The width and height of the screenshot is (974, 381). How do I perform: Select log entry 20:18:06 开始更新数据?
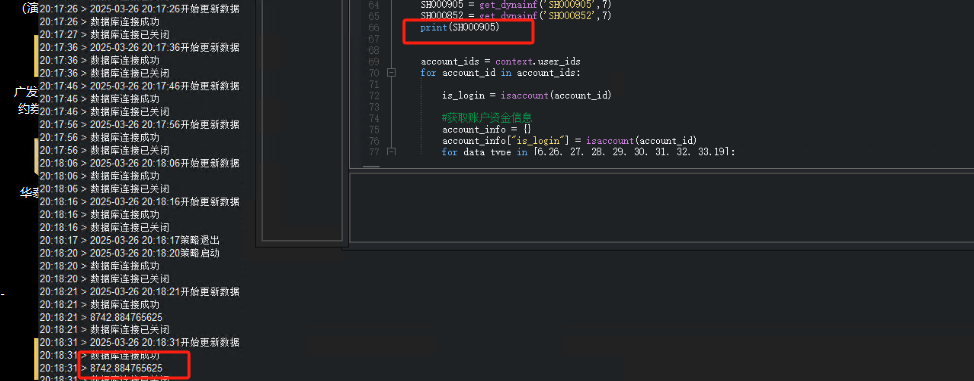pyautogui.click(x=139, y=163)
